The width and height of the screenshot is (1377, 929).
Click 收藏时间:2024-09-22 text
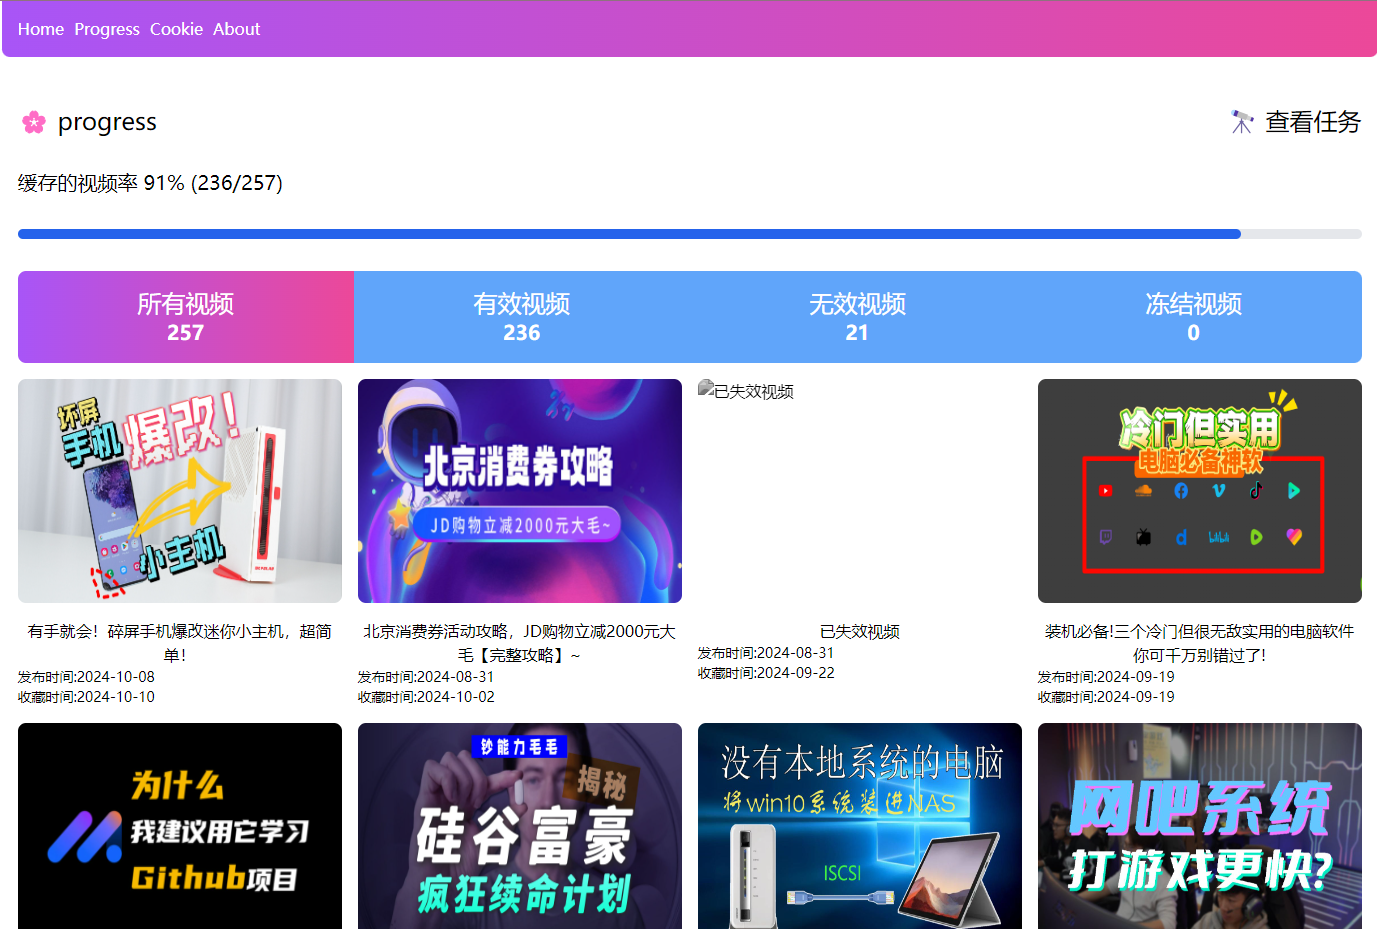pyautogui.click(x=766, y=673)
